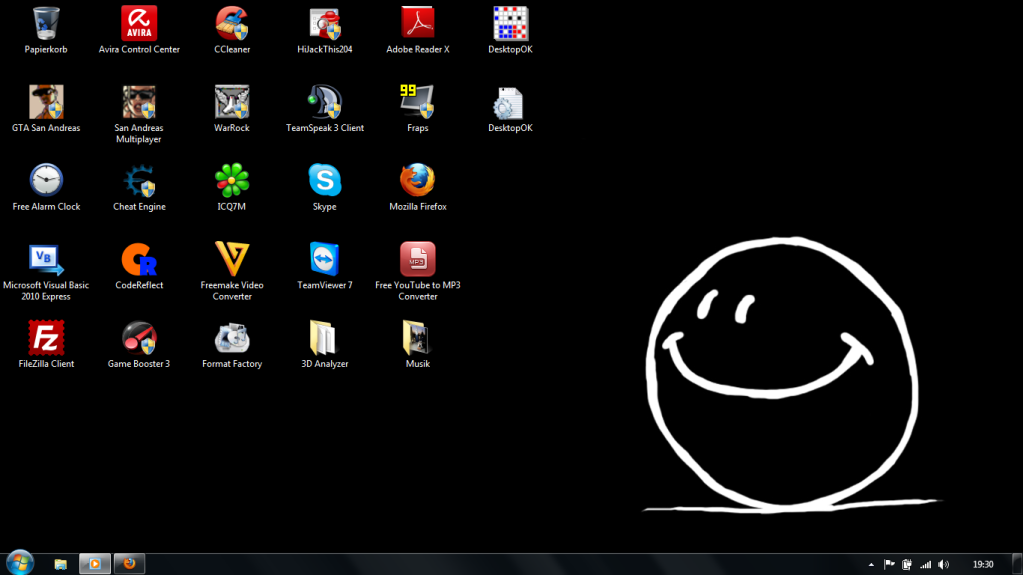The width and height of the screenshot is (1023, 575).
Task: Open the Windows Start menu orb
Action: pyautogui.click(x=19, y=563)
